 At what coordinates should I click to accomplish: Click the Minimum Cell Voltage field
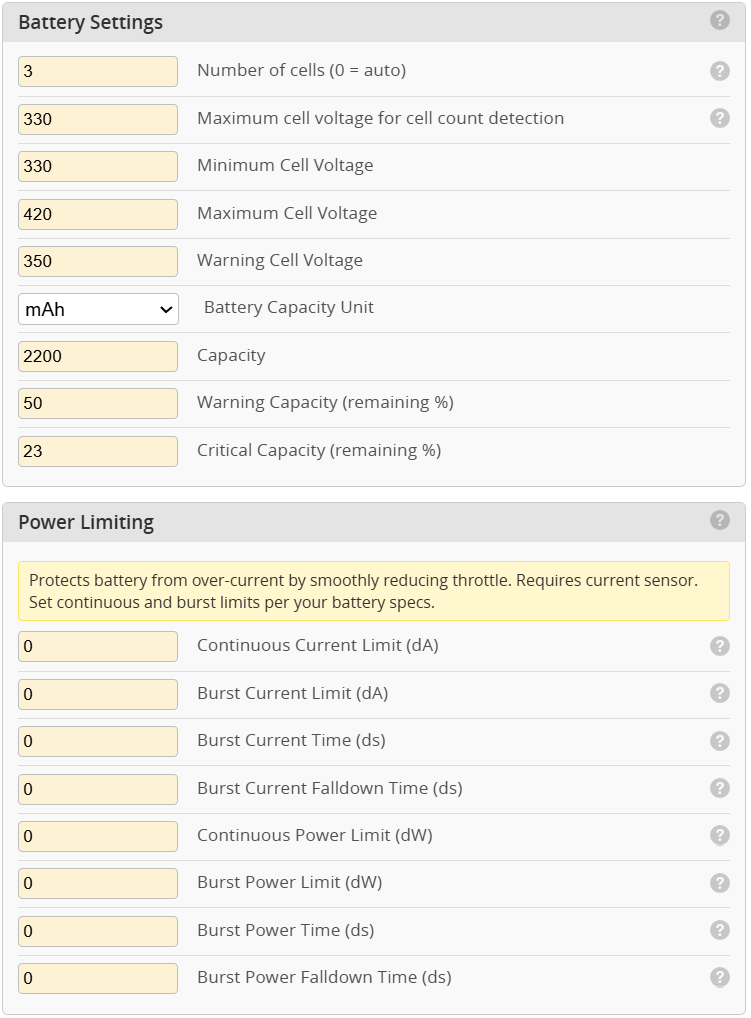coord(98,166)
